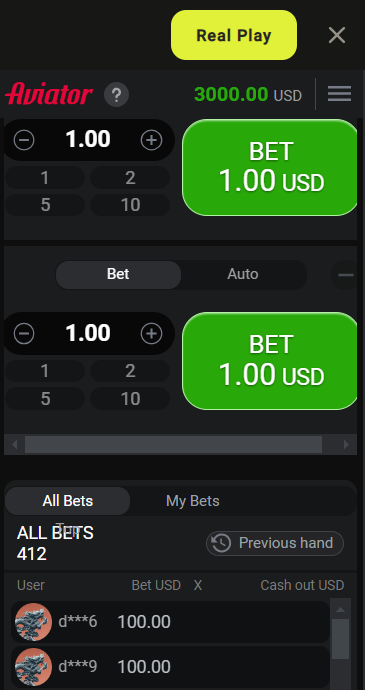Select Bet mode in second panel
This screenshot has height=690, width=365.
[118, 275]
